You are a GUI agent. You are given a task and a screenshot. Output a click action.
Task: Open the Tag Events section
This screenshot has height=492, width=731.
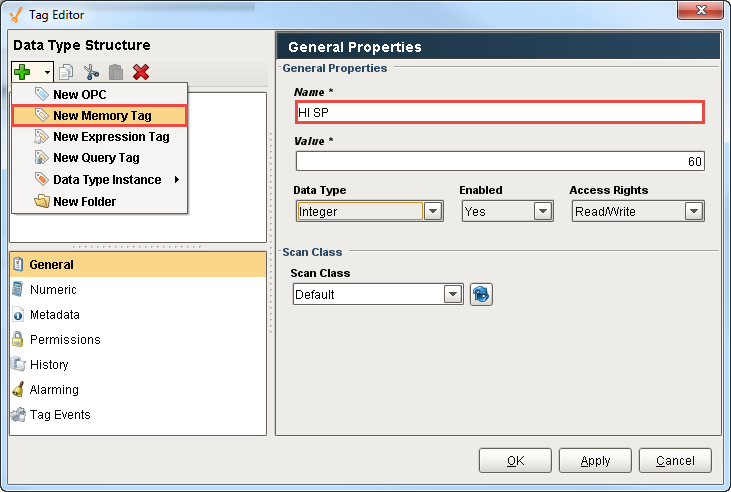60,415
